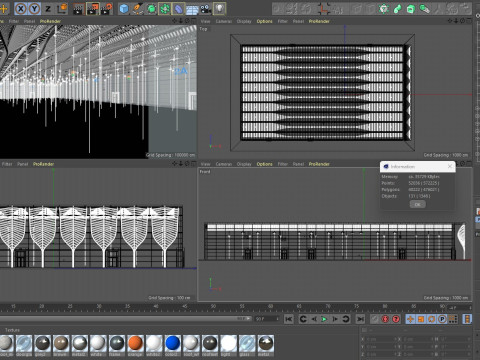The width and height of the screenshot is (480, 360).
Task: Open Cameras menu in Top viewport
Action: click(x=224, y=21)
